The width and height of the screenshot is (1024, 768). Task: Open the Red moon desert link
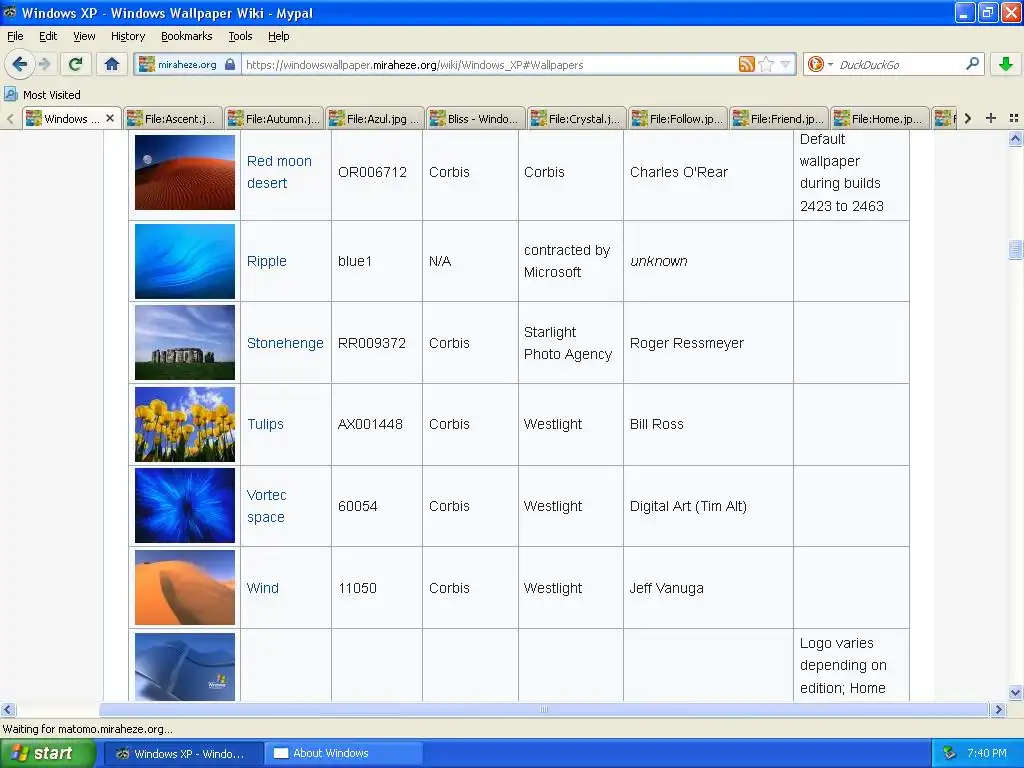pyautogui.click(x=279, y=172)
